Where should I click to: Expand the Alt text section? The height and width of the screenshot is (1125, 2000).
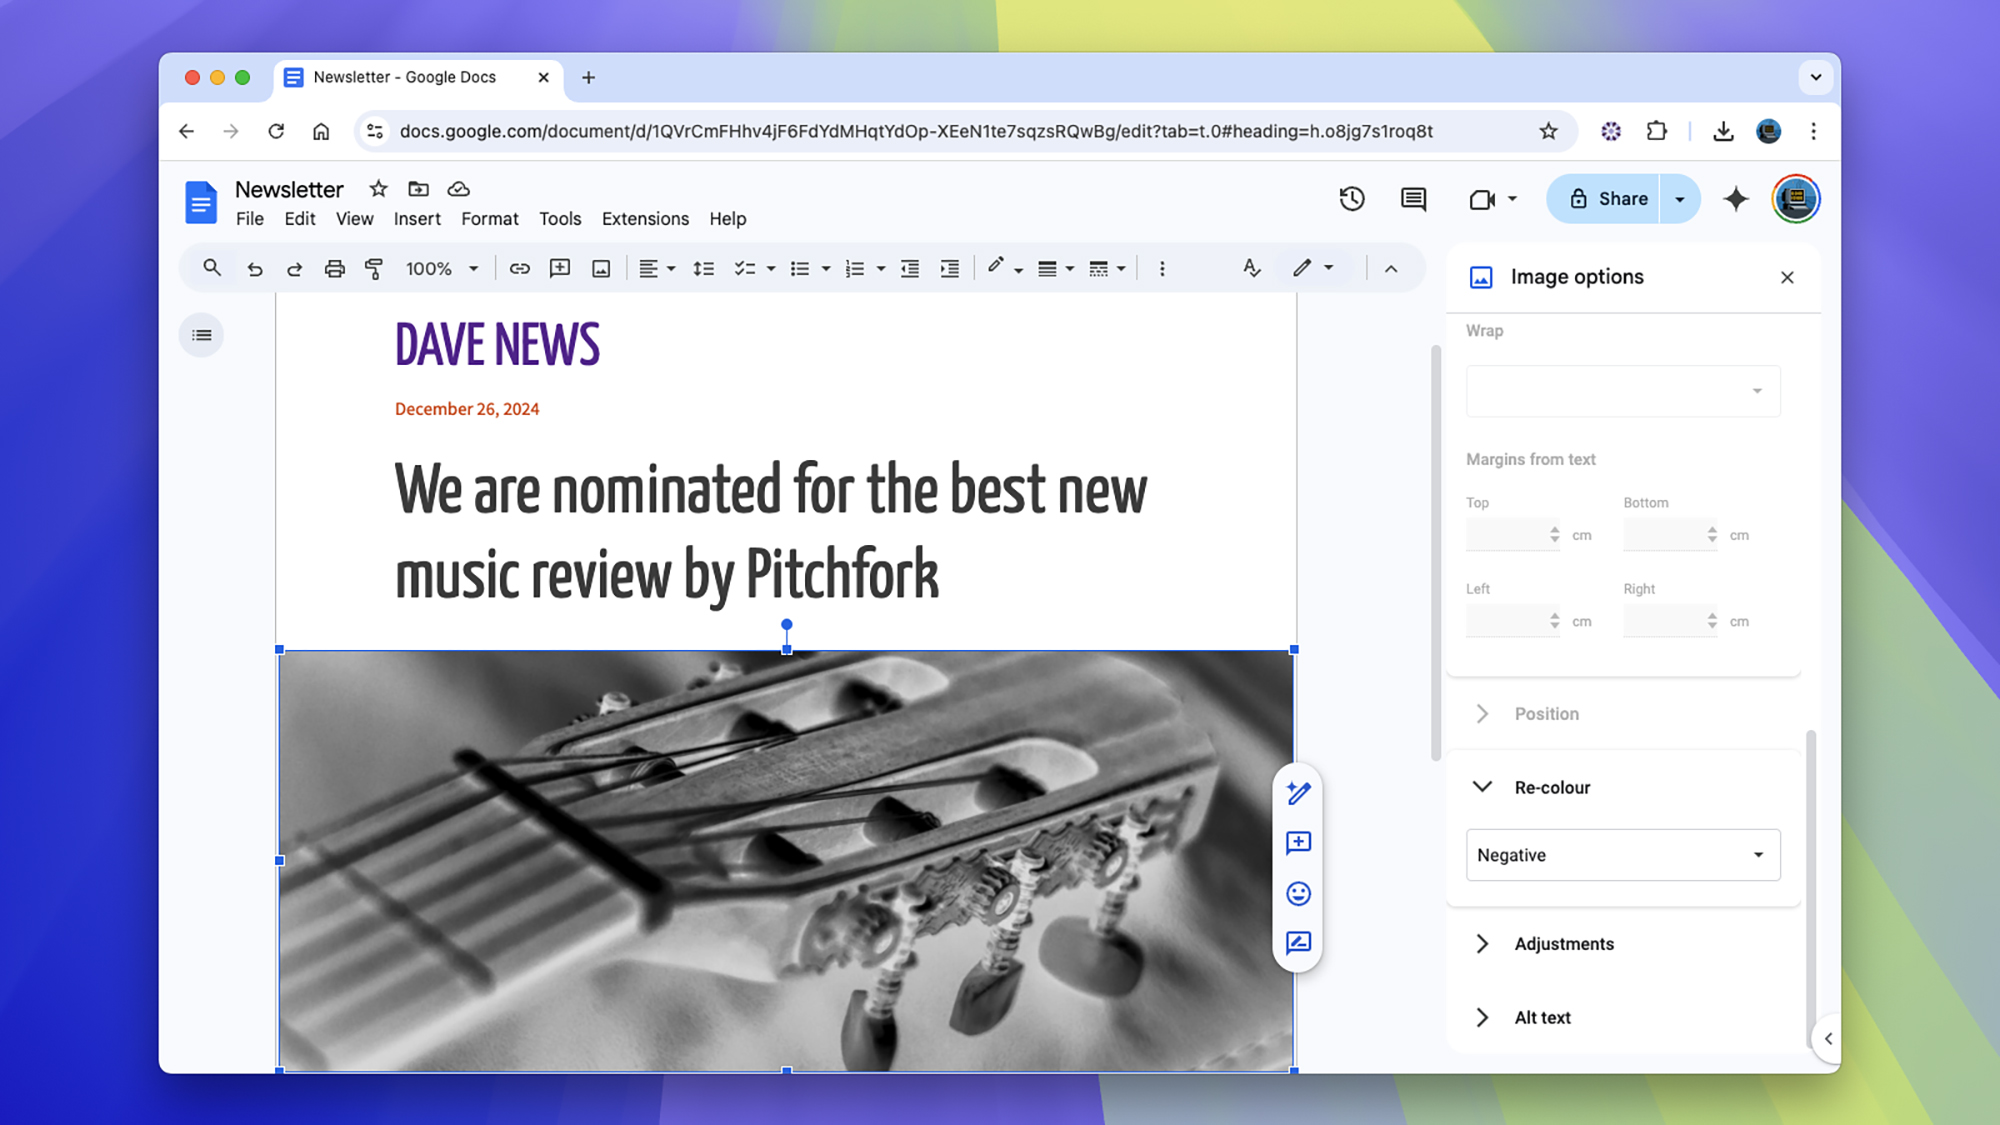(x=1542, y=1018)
